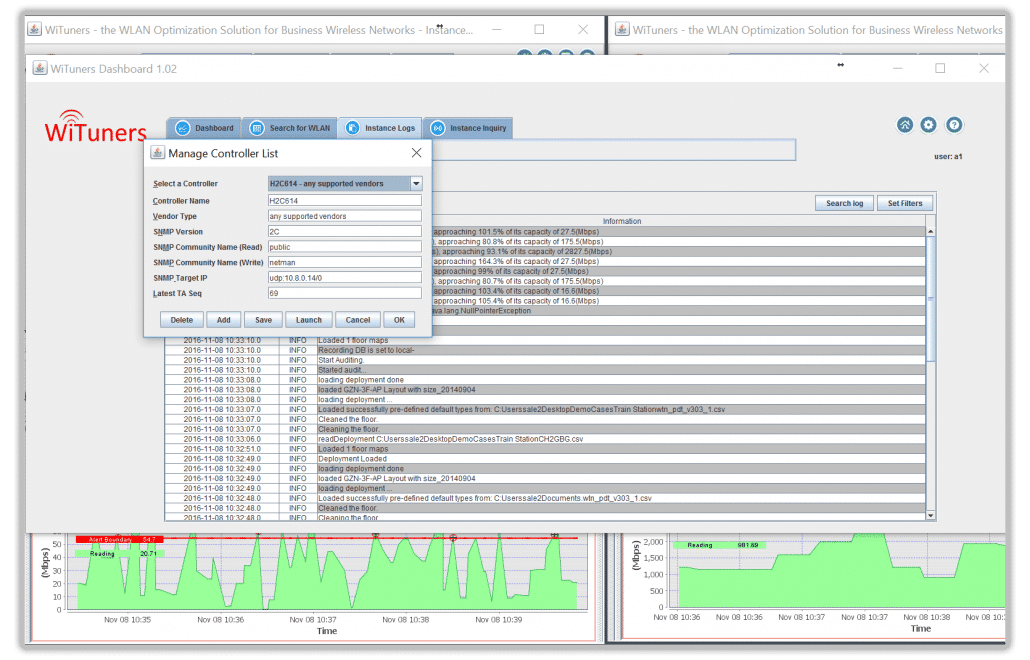
Task: Confirm the dialog with OK
Action: 399,320
